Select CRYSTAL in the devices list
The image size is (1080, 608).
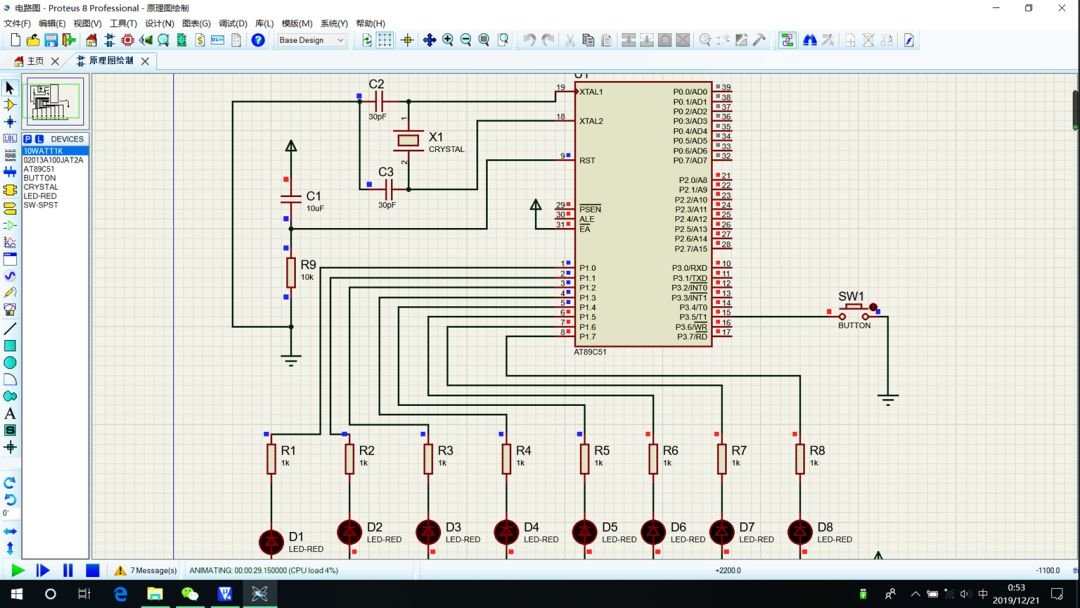coord(41,187)
